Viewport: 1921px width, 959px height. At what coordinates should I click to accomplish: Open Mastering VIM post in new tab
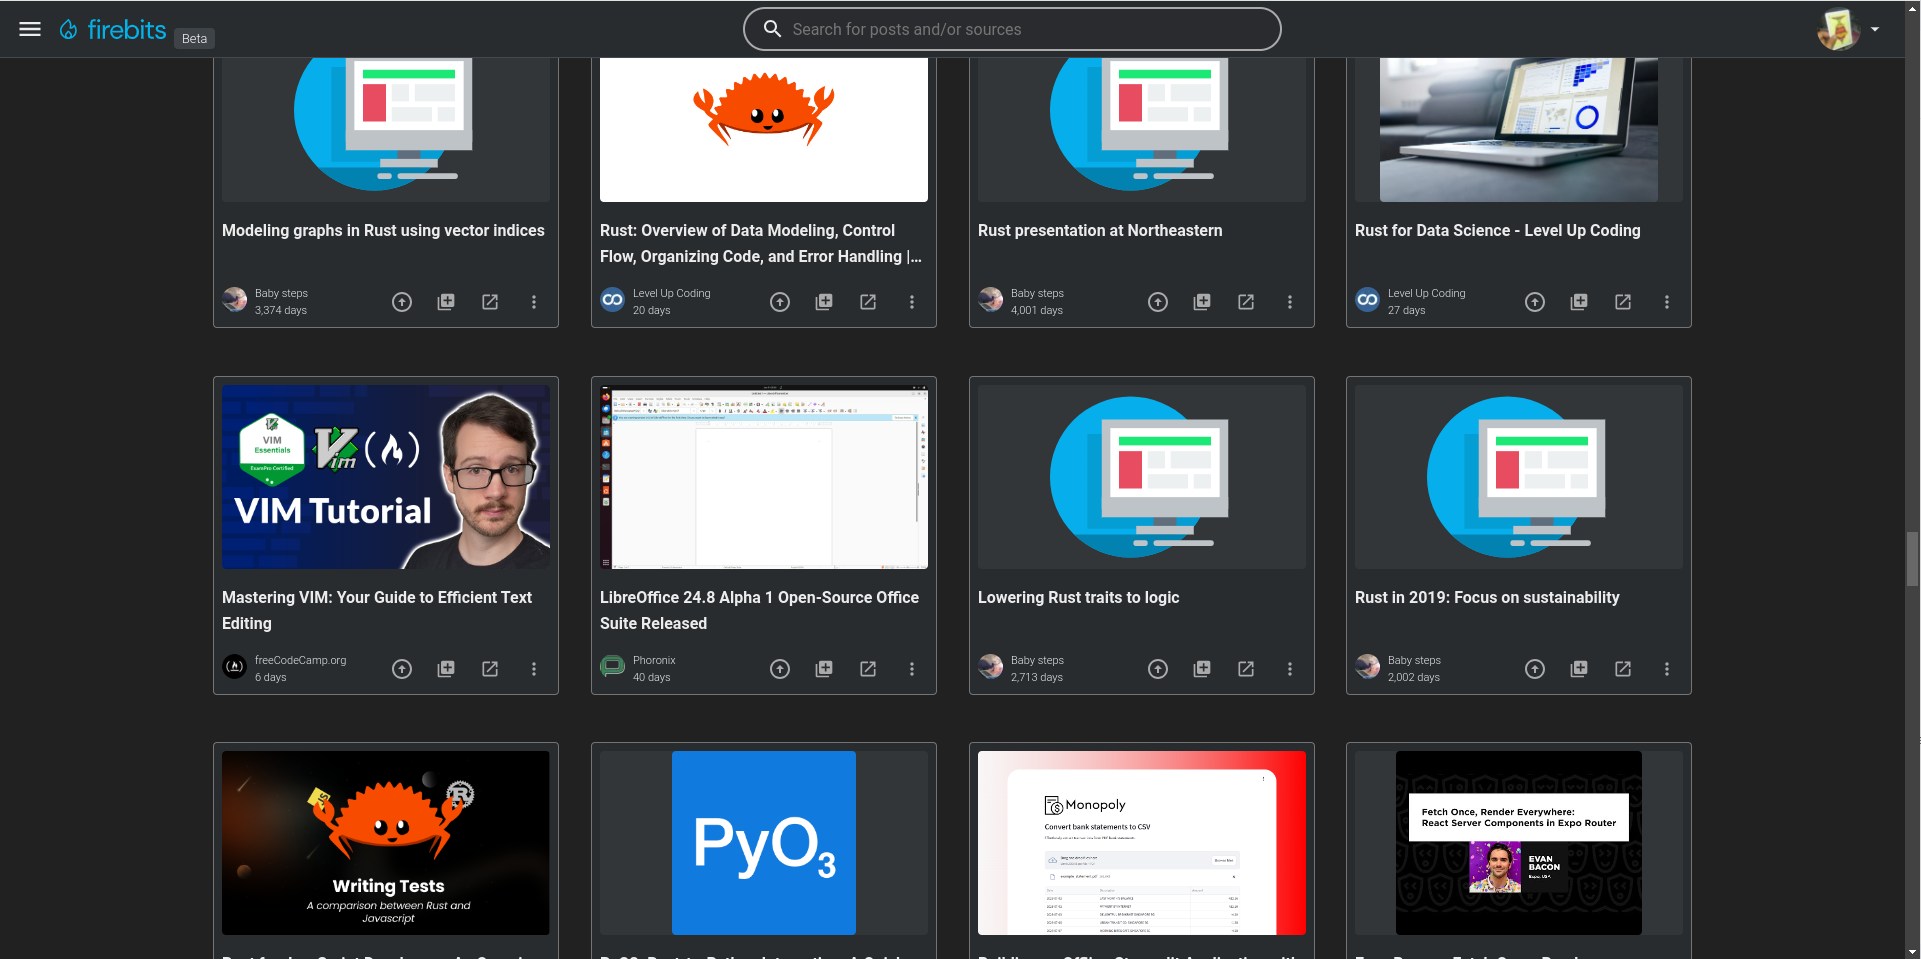click(490, 669)
